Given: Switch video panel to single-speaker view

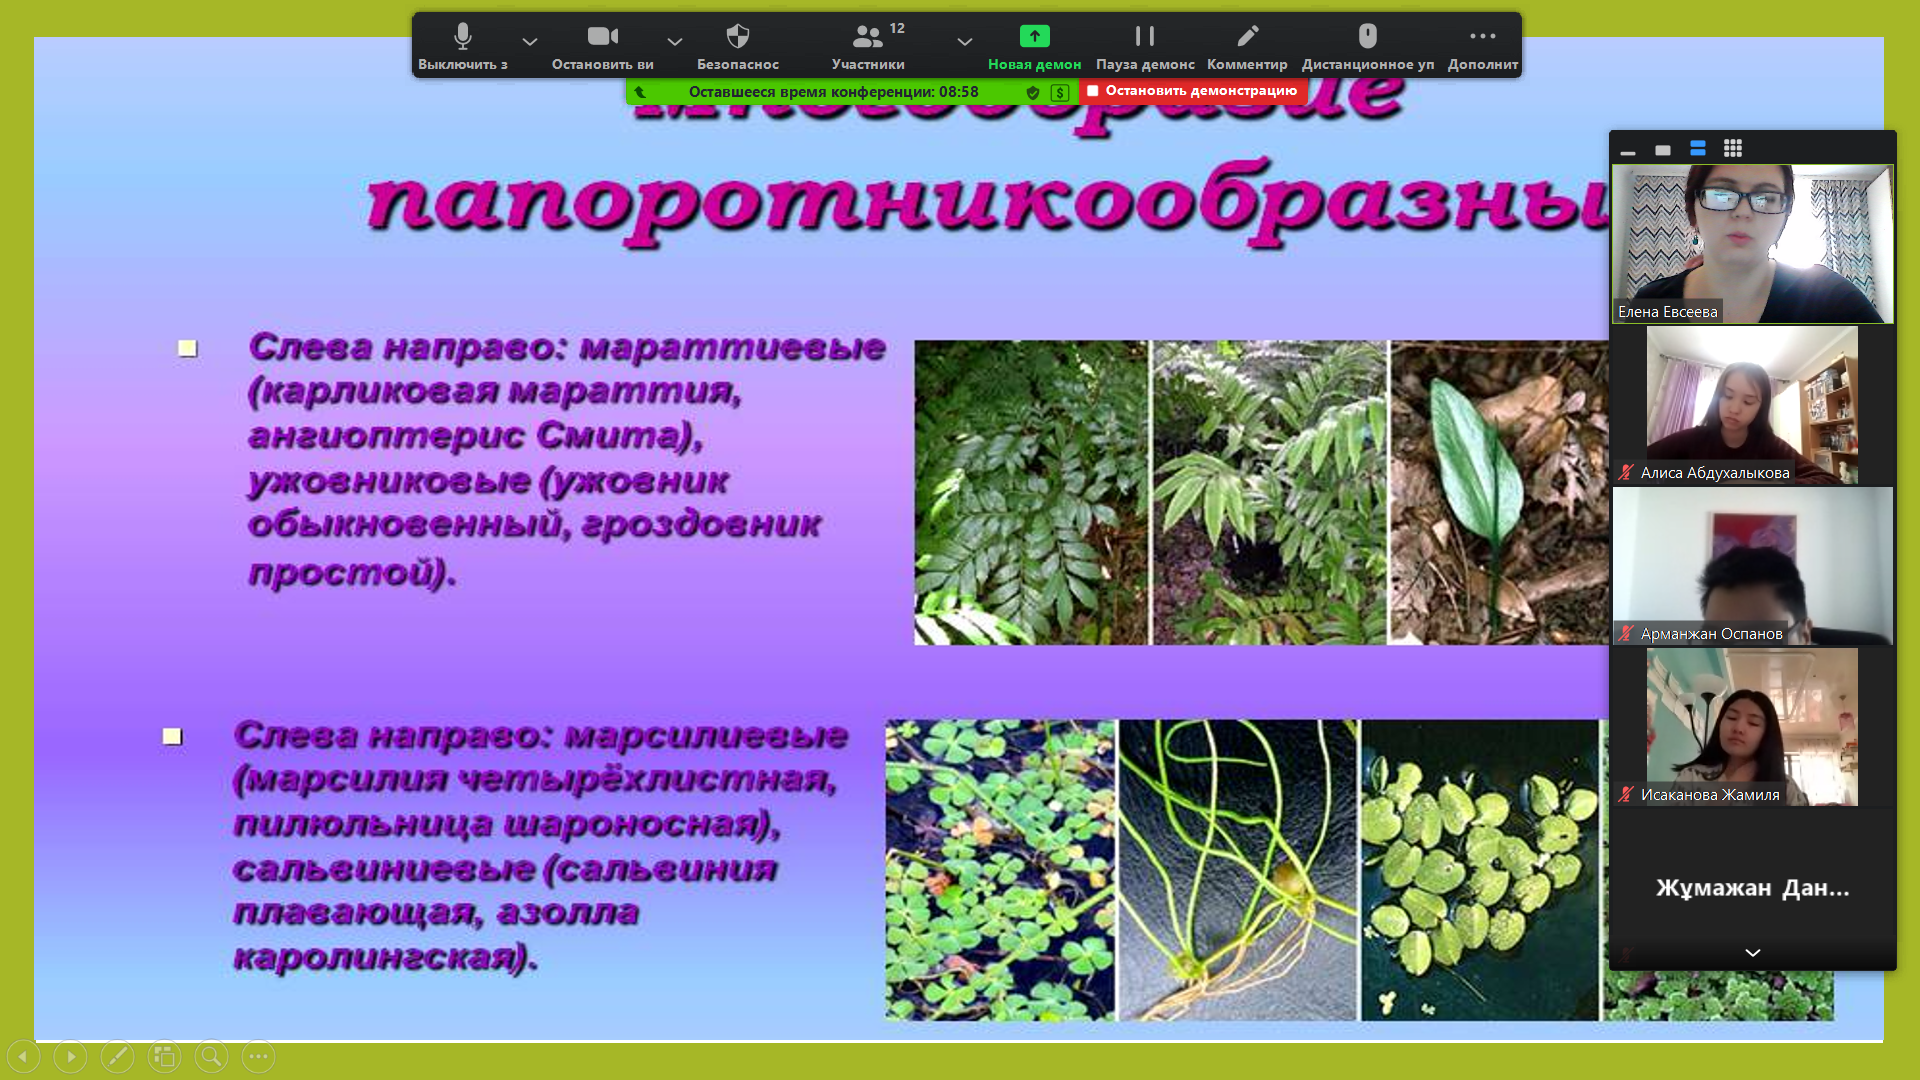Looking at the screenshot, I should 1663,150.
